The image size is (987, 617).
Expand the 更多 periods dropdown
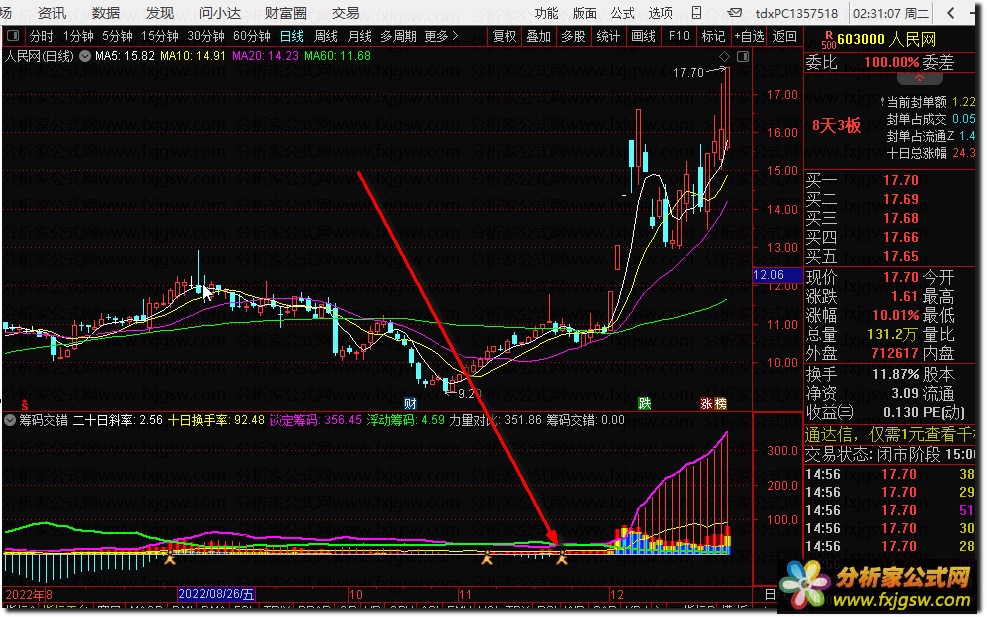point(441,37)
